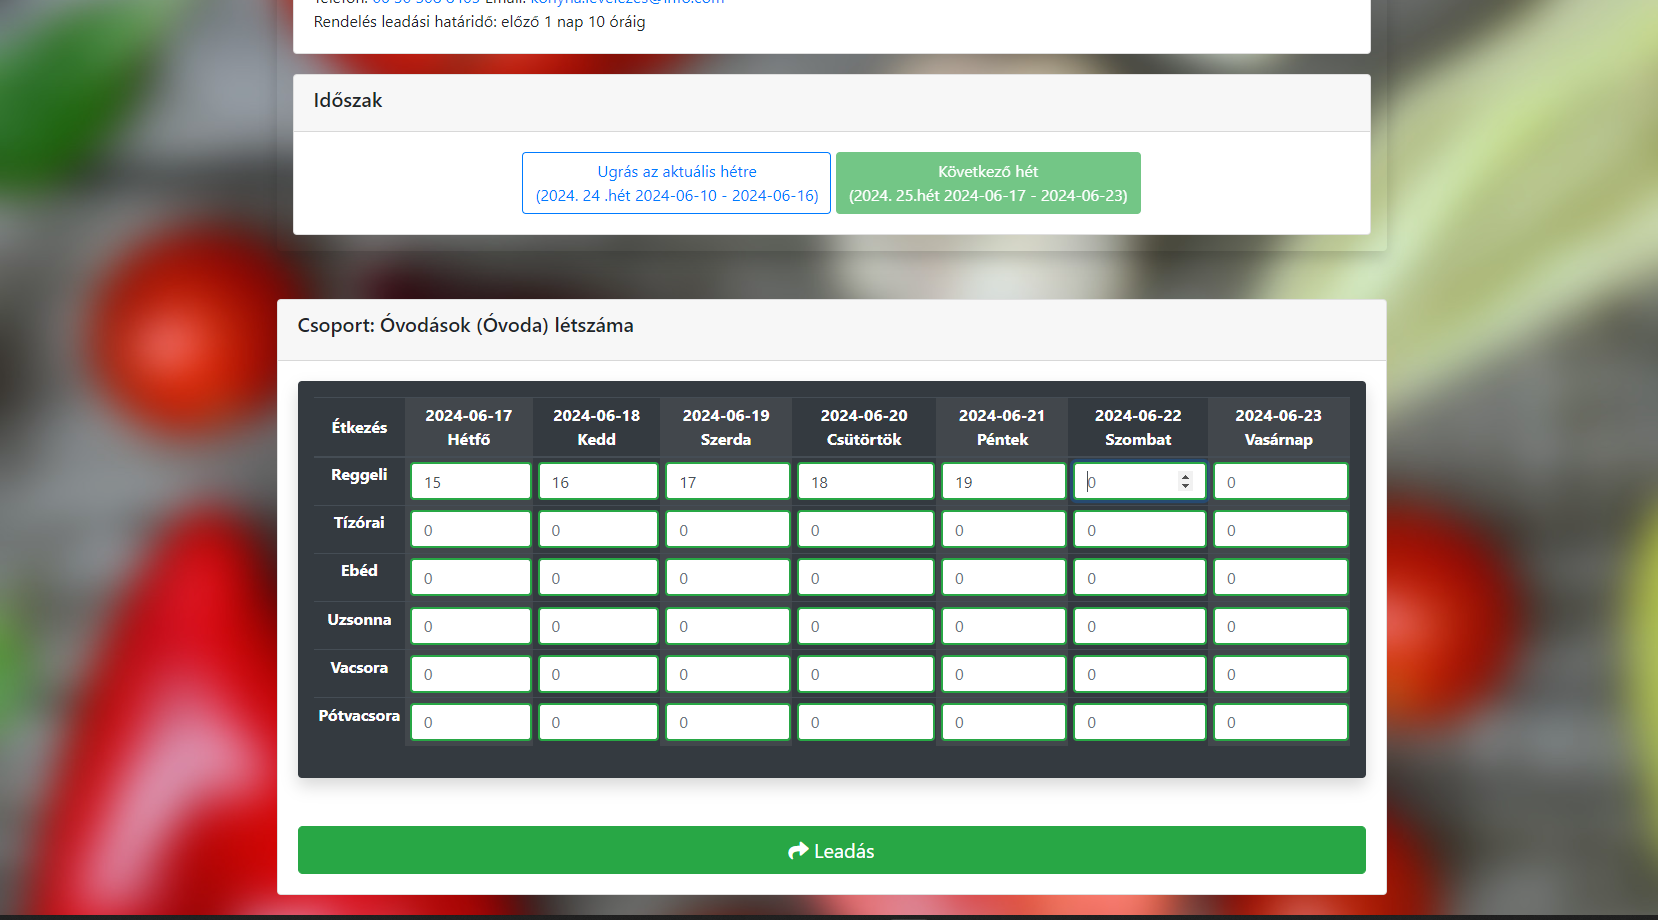Focus the Sunday Pótvacsora input field
The width and height of the screenshot is (1658, 920).
pos(1280,722)
